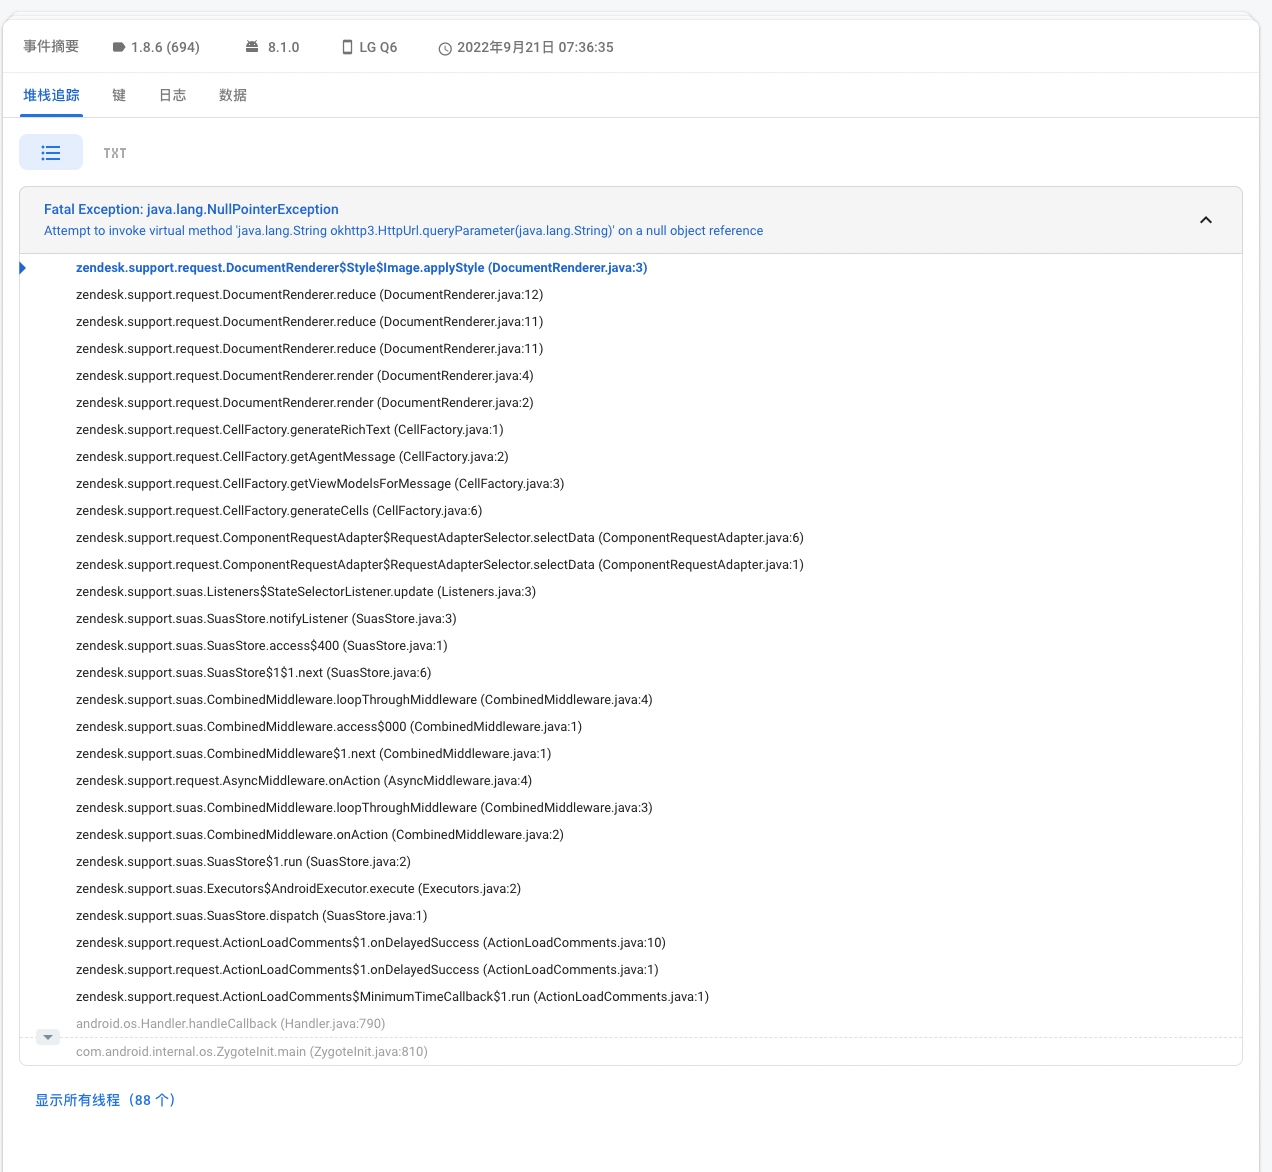Click the clock timestamp icon
The image size is (1272, 1172).
pyautogui.click(x=445, y=48)
